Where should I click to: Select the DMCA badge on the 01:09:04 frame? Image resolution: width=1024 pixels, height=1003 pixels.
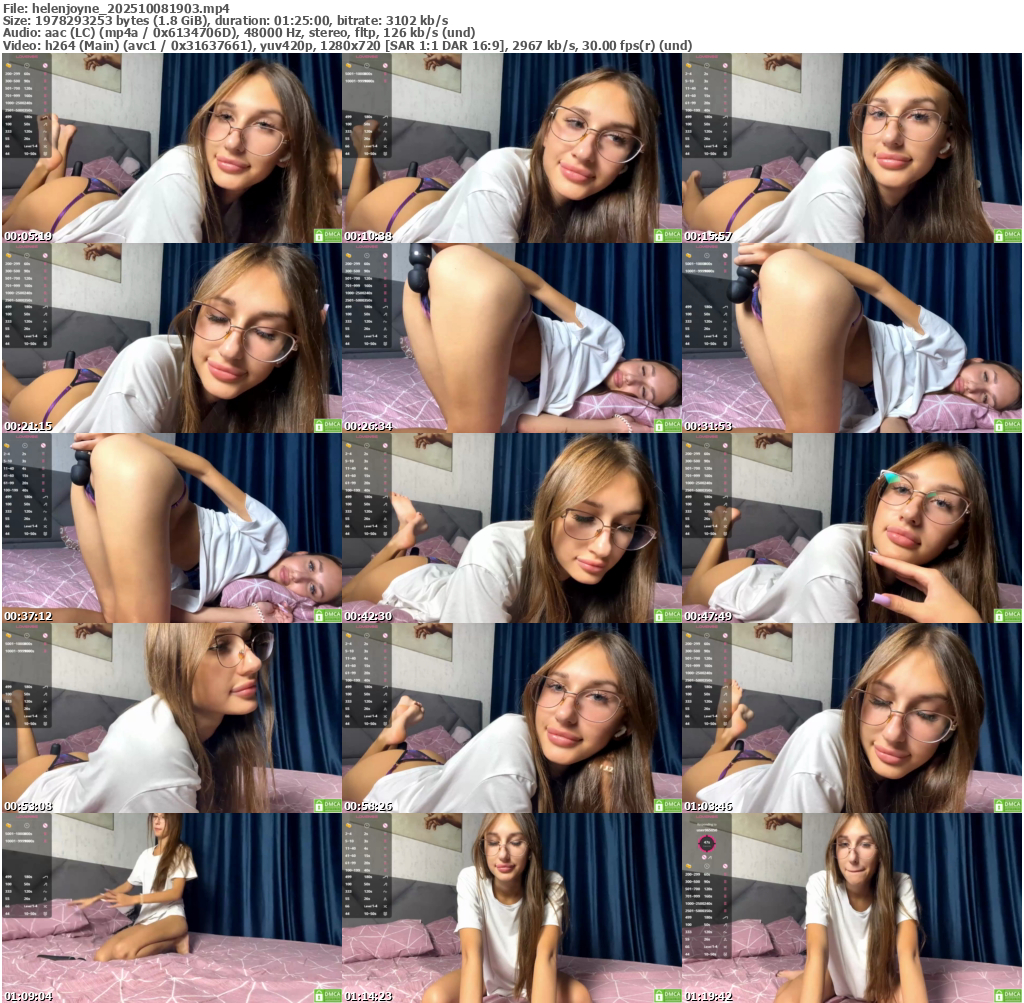click(327, 995)
